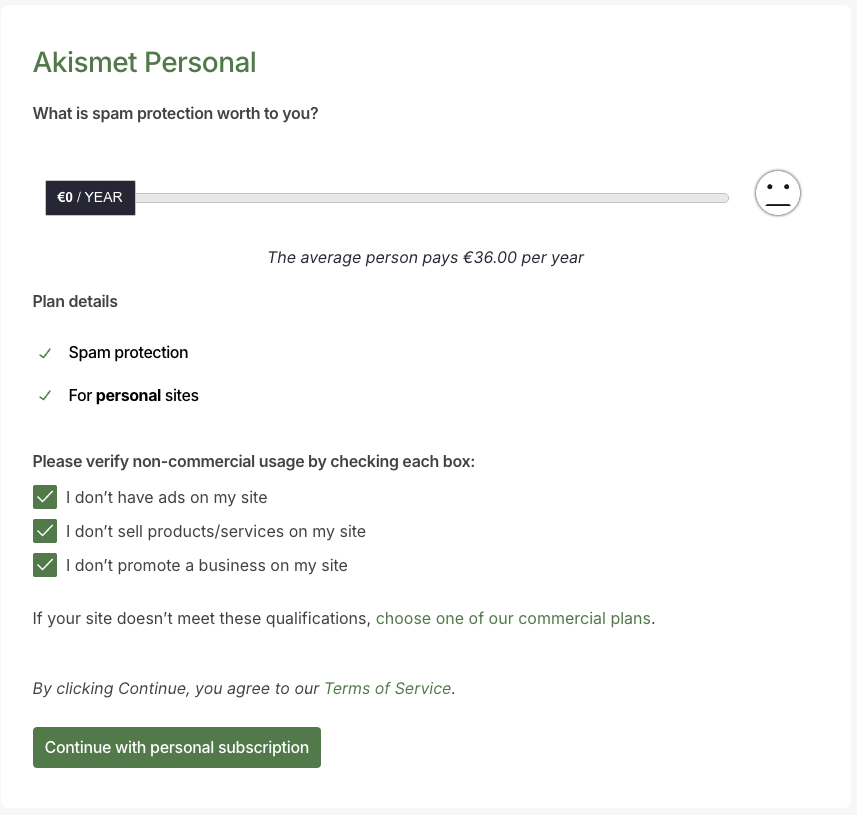Screen dimensions: 857x815
Task: Click the checkmark icon beside personal sites
Action: tap(45, 396)
